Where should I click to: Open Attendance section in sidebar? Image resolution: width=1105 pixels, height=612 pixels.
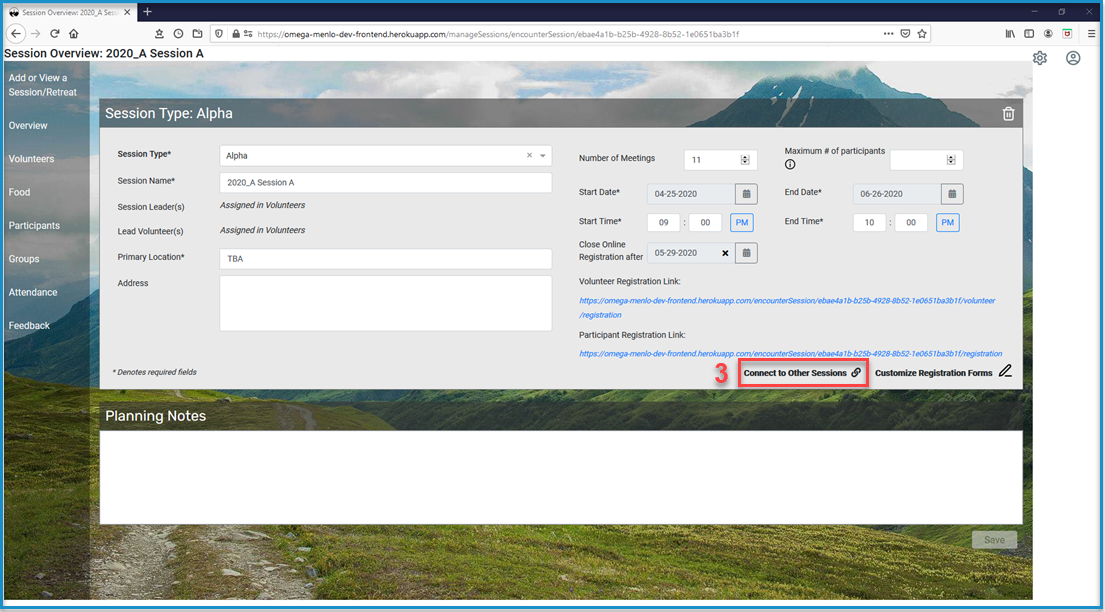[32, 292]
